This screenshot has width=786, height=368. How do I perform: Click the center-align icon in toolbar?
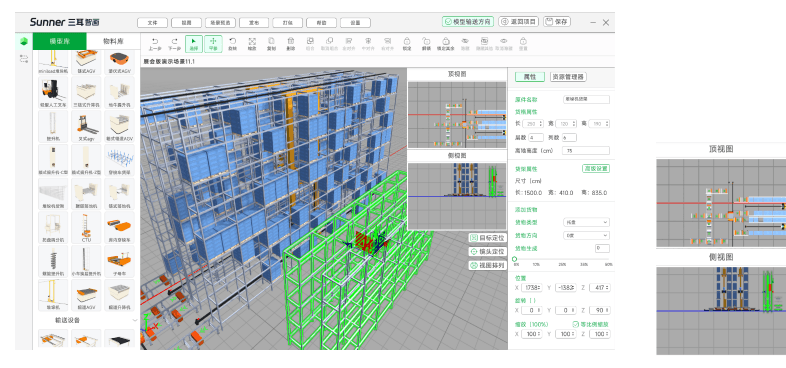click(368, 41)
